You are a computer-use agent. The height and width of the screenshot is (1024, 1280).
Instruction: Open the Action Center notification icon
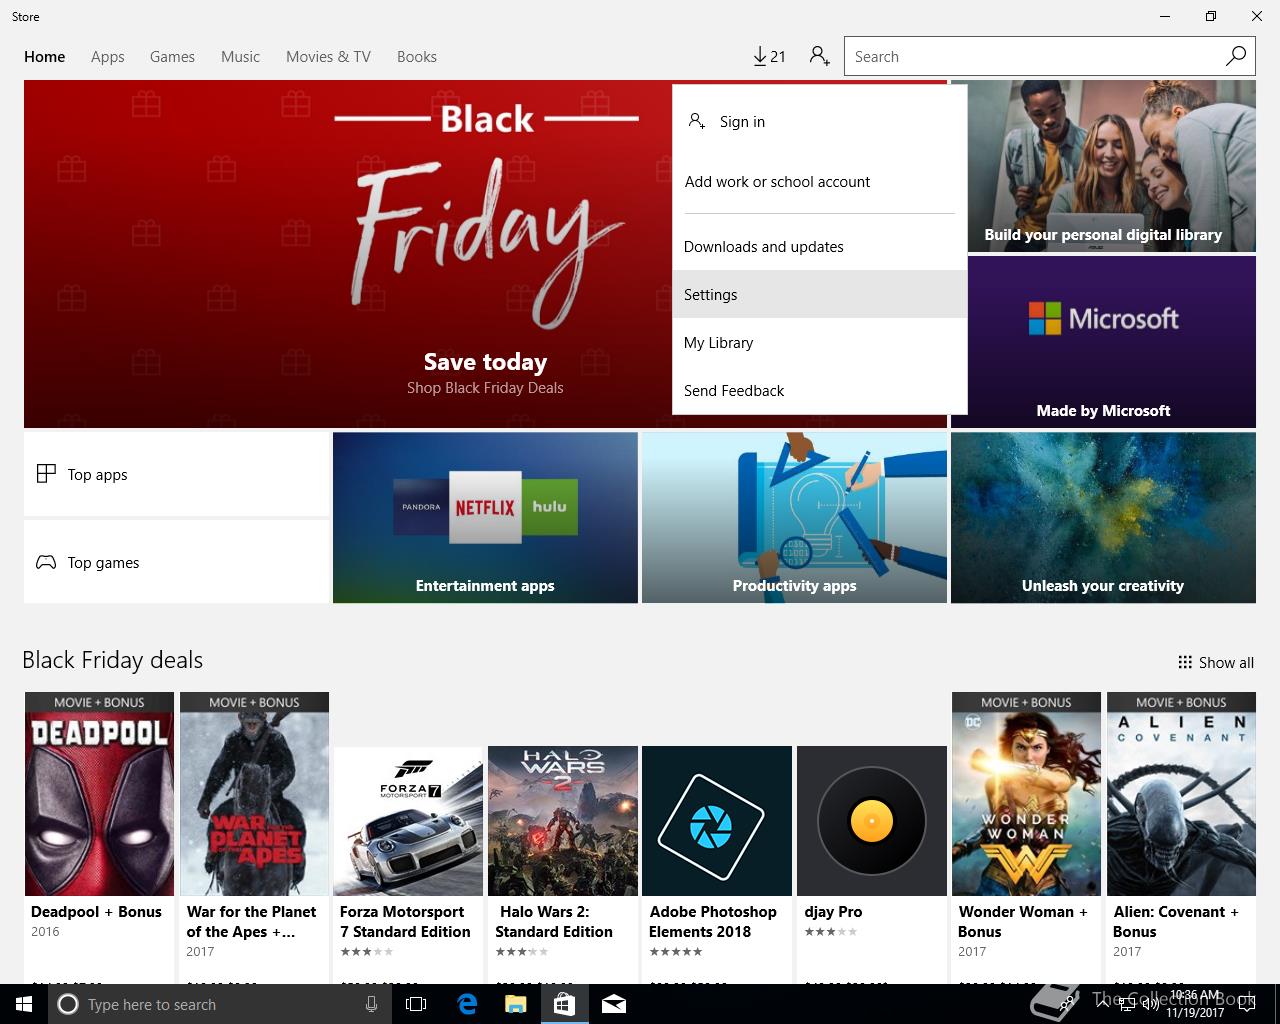pos(1246,1004)
